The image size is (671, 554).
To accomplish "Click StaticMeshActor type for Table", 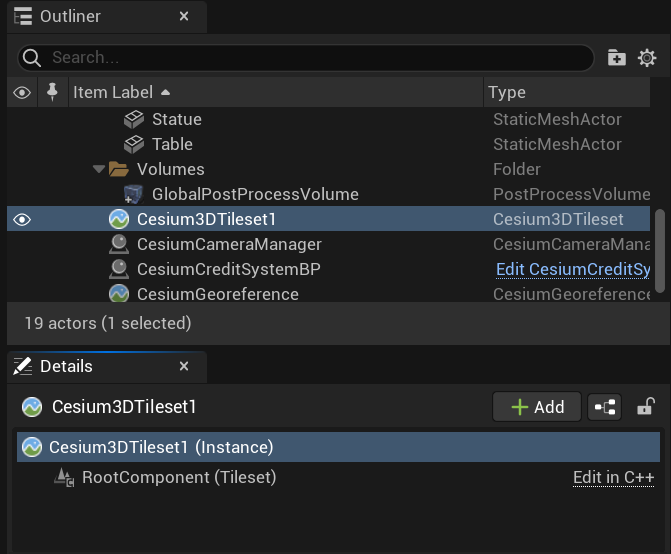I will pyautogui.click(x=557, y=144).
